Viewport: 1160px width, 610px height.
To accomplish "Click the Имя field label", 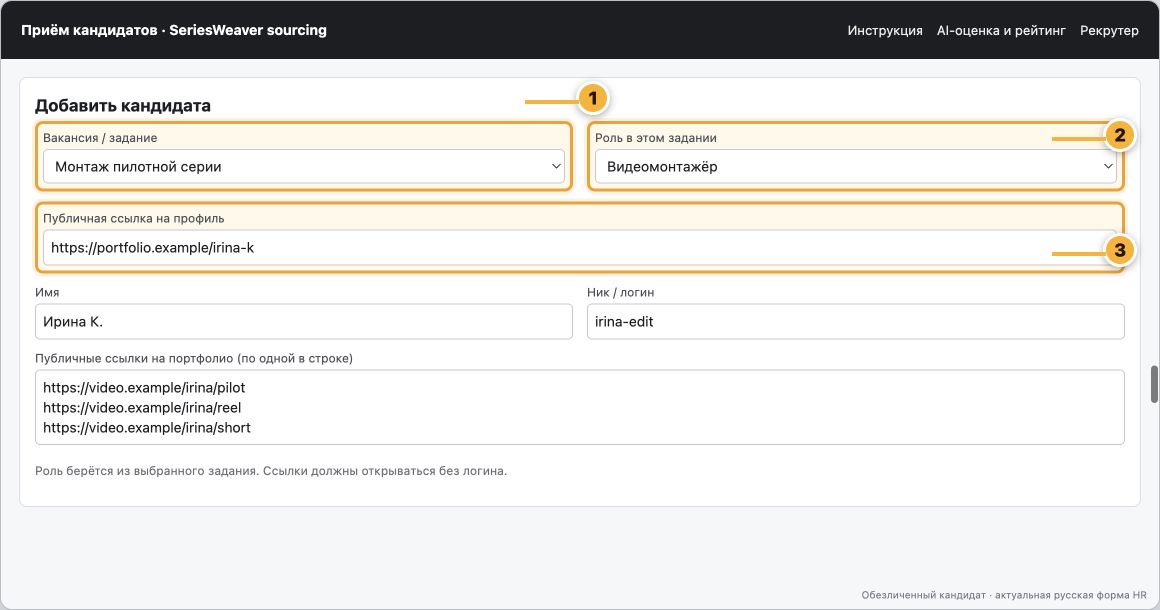I will 47,292.
